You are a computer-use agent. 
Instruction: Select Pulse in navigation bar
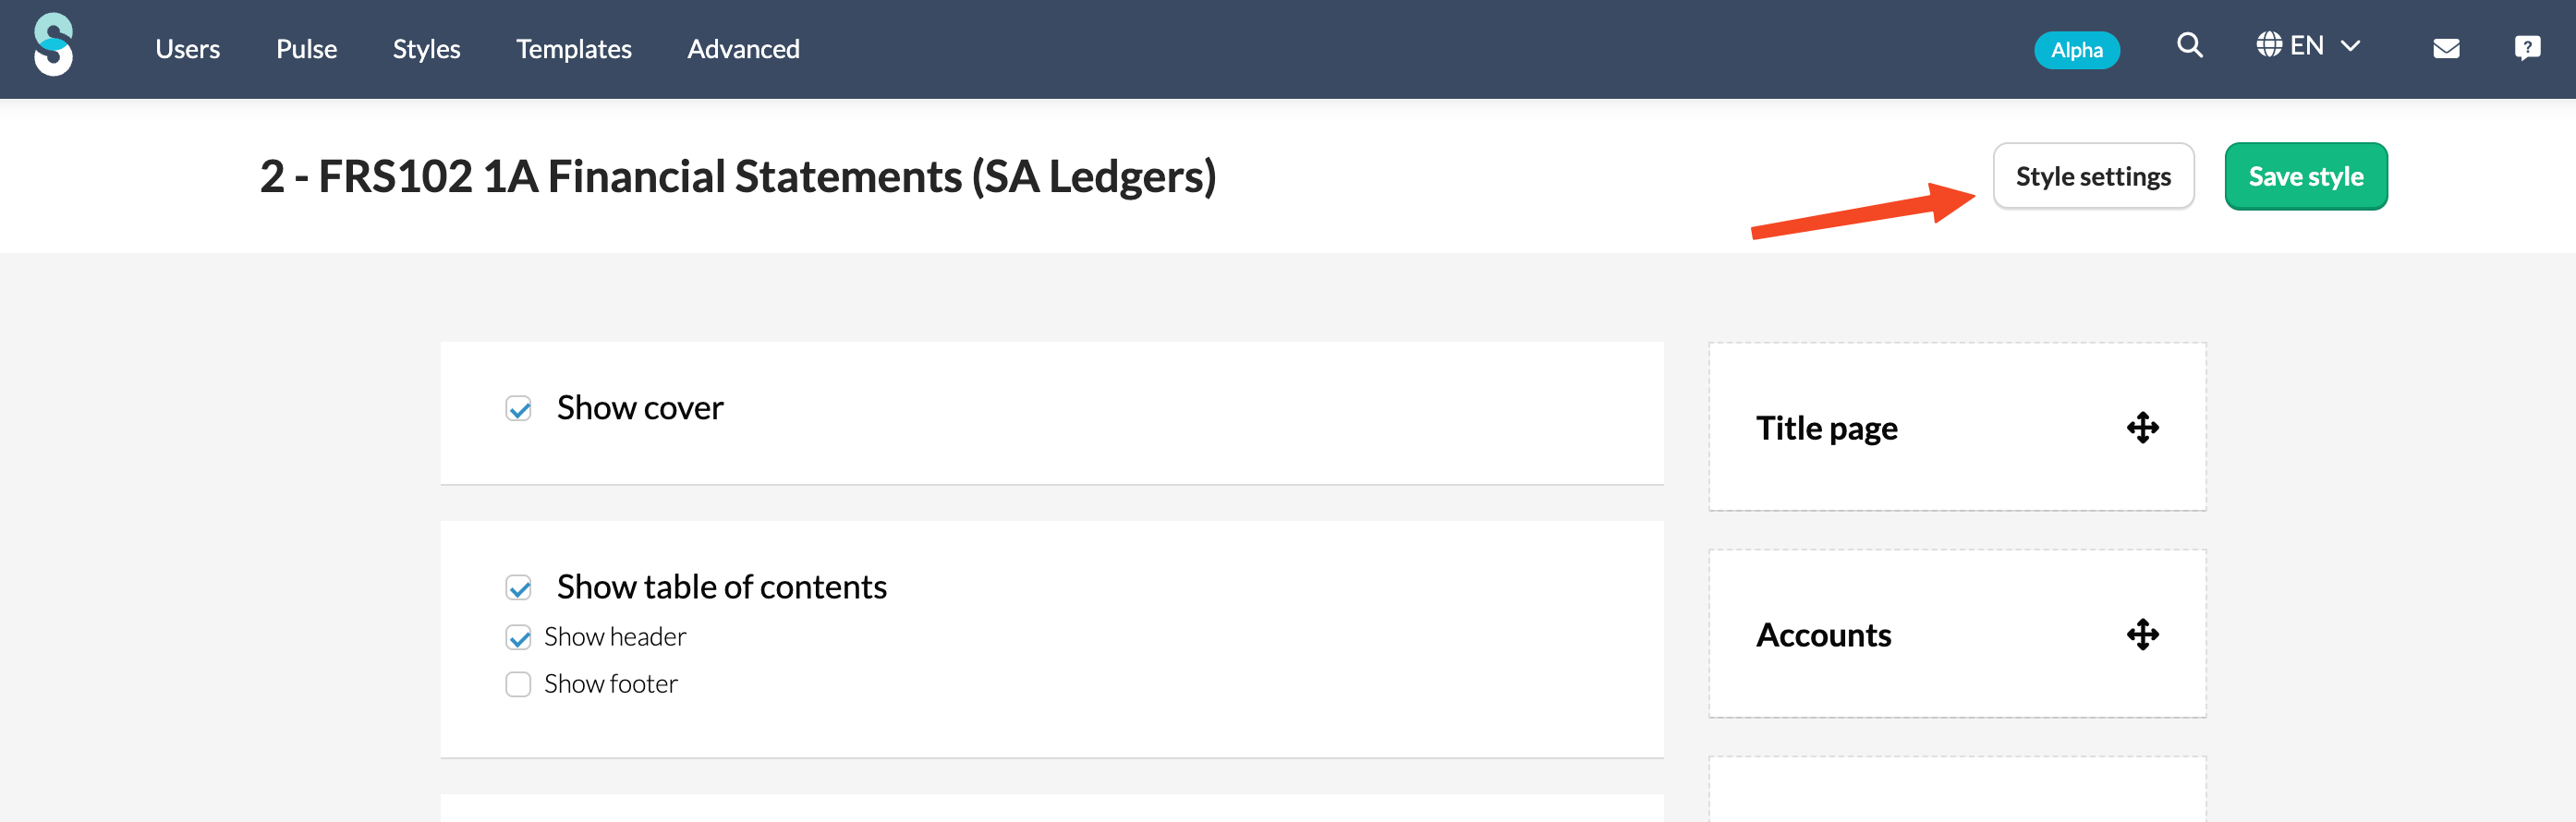306,49
